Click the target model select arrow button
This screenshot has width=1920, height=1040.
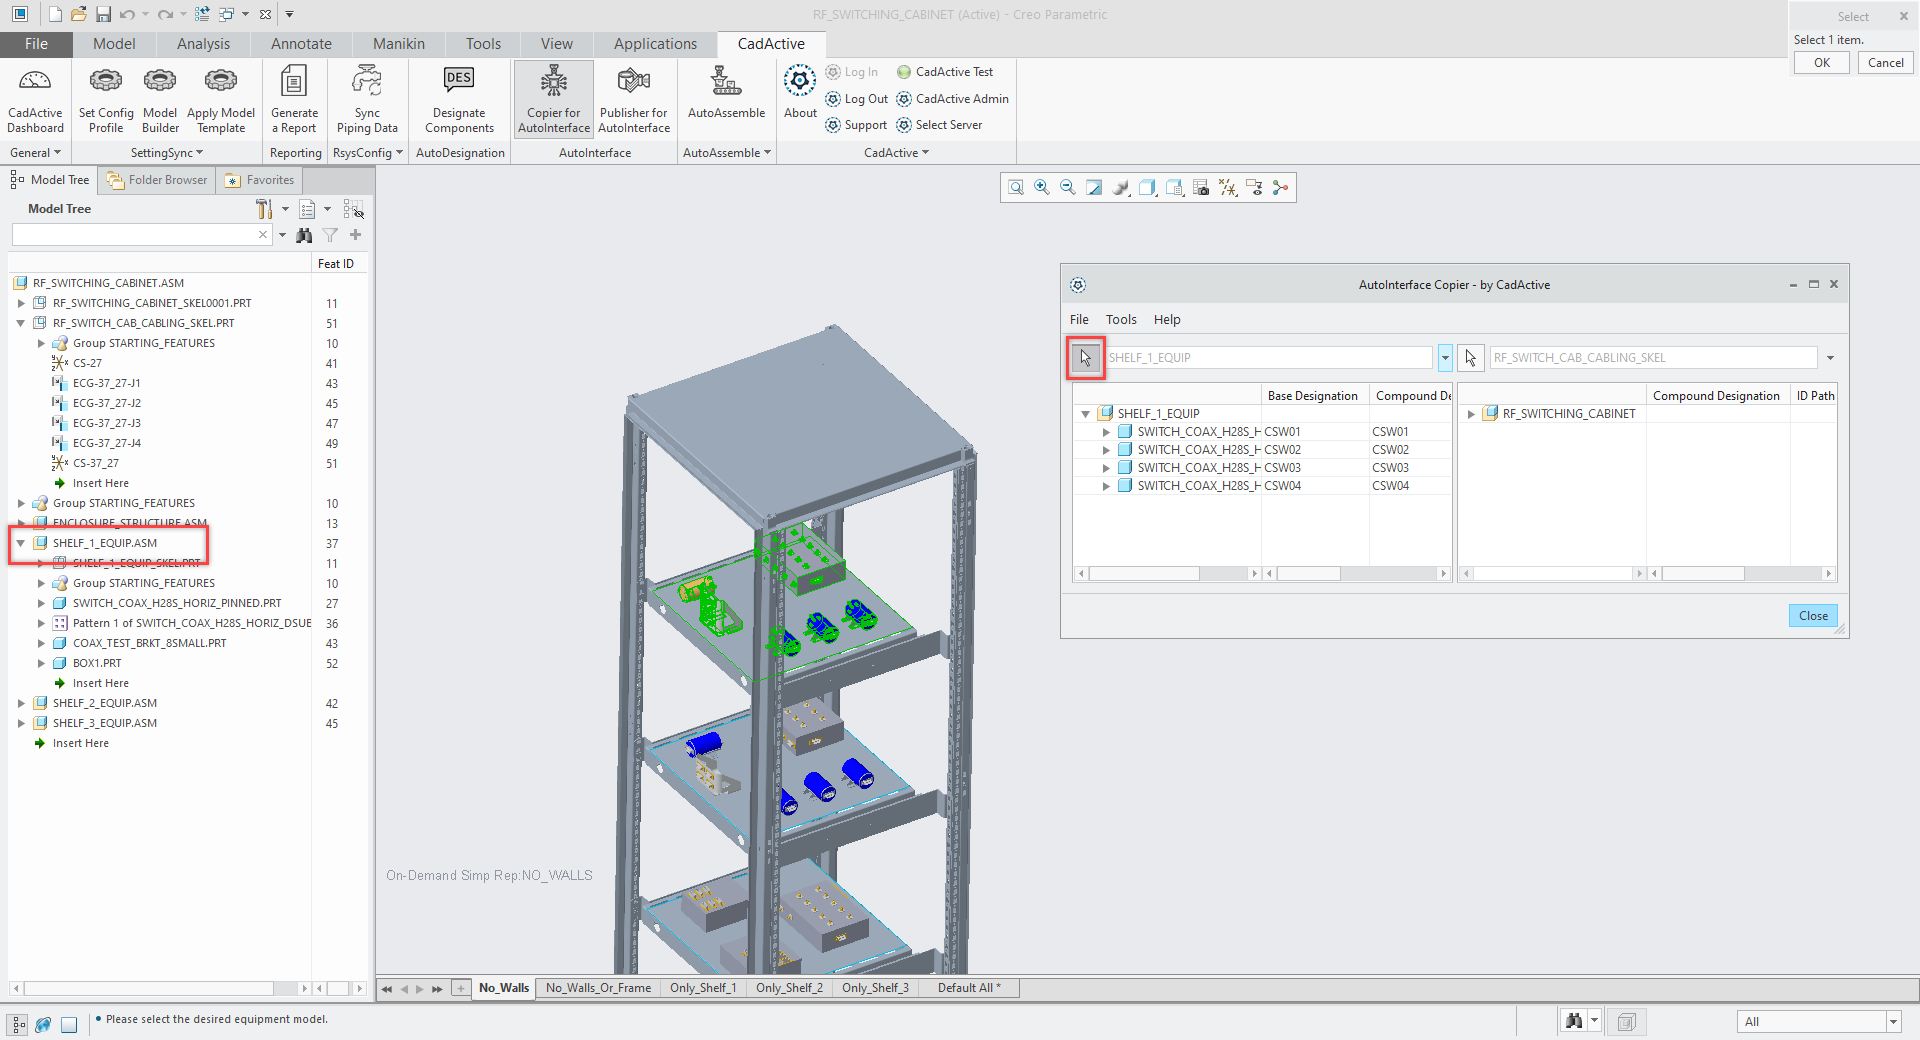1470,358
